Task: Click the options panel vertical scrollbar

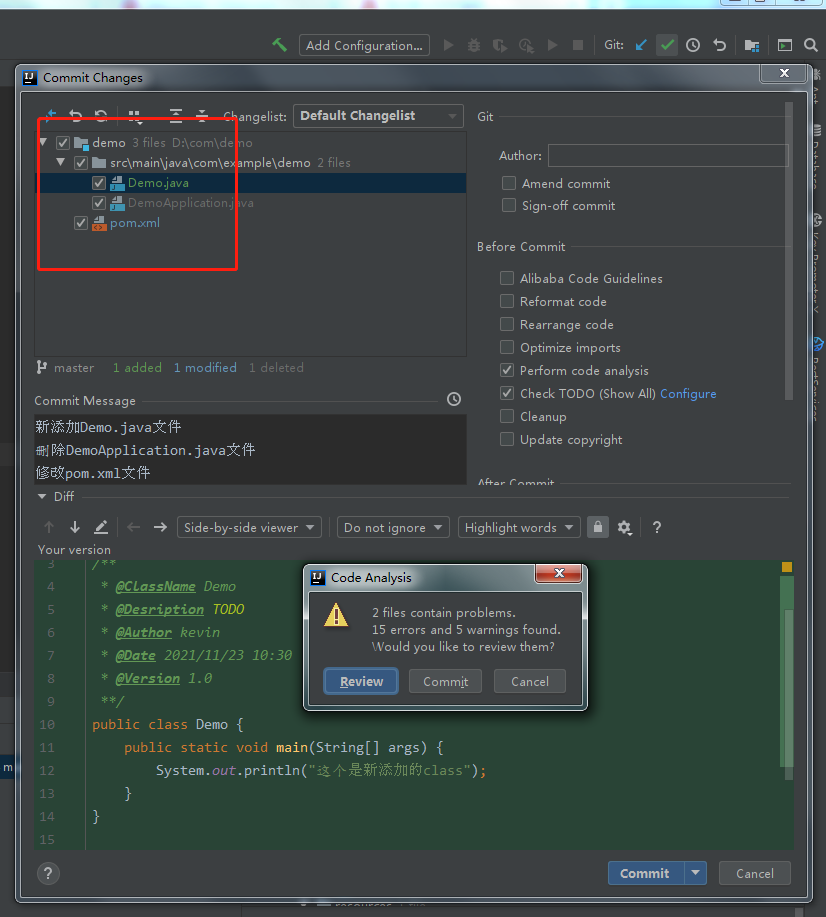Action: click(x=789, y=251)
